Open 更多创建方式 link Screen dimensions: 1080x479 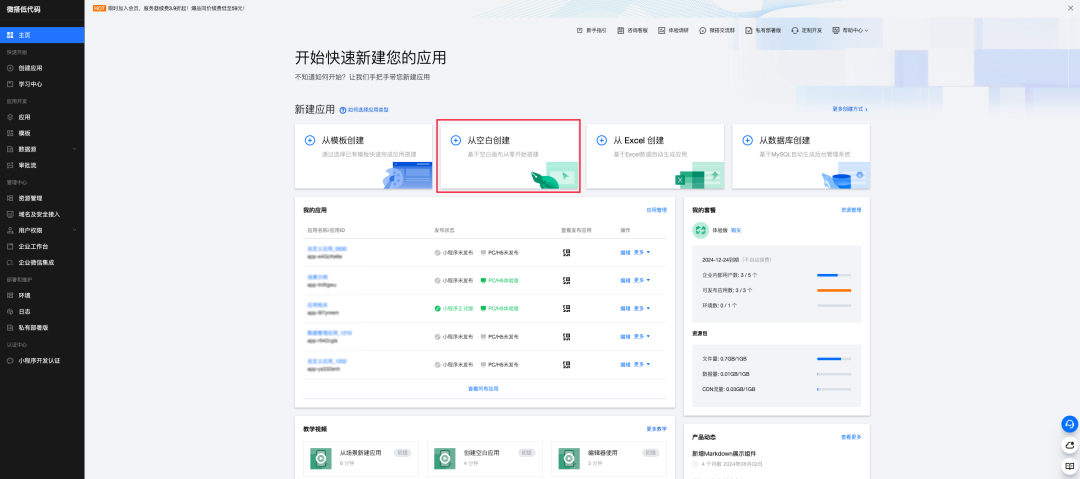point(850,109)
